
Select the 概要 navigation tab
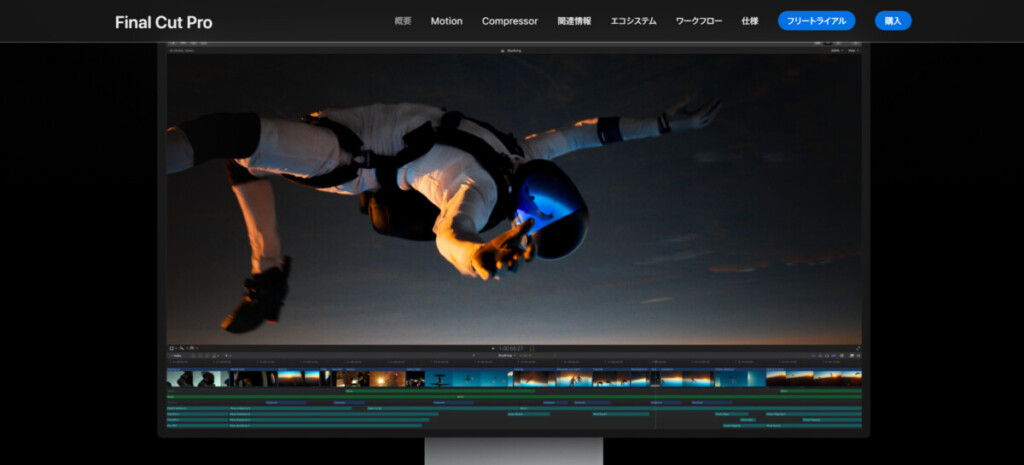(403, 21)
